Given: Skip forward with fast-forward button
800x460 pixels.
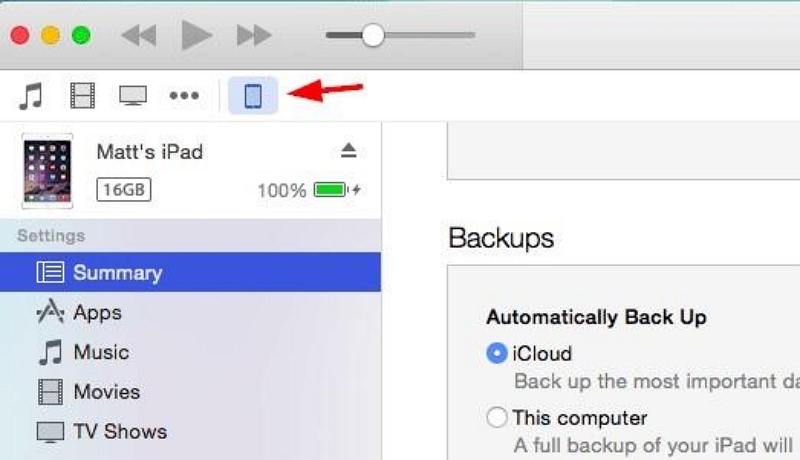Looking at the screenshot, I should (254, 36).
